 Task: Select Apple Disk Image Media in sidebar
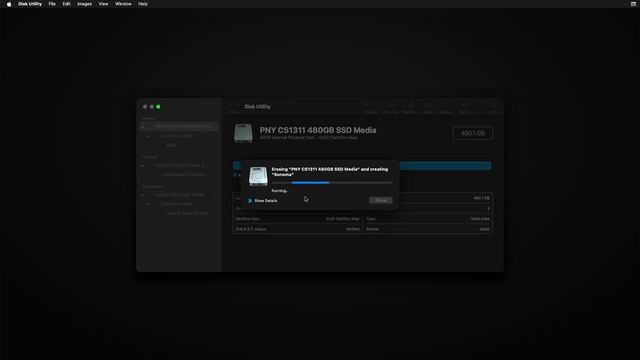pyautogui.click(x=180, y=195)
